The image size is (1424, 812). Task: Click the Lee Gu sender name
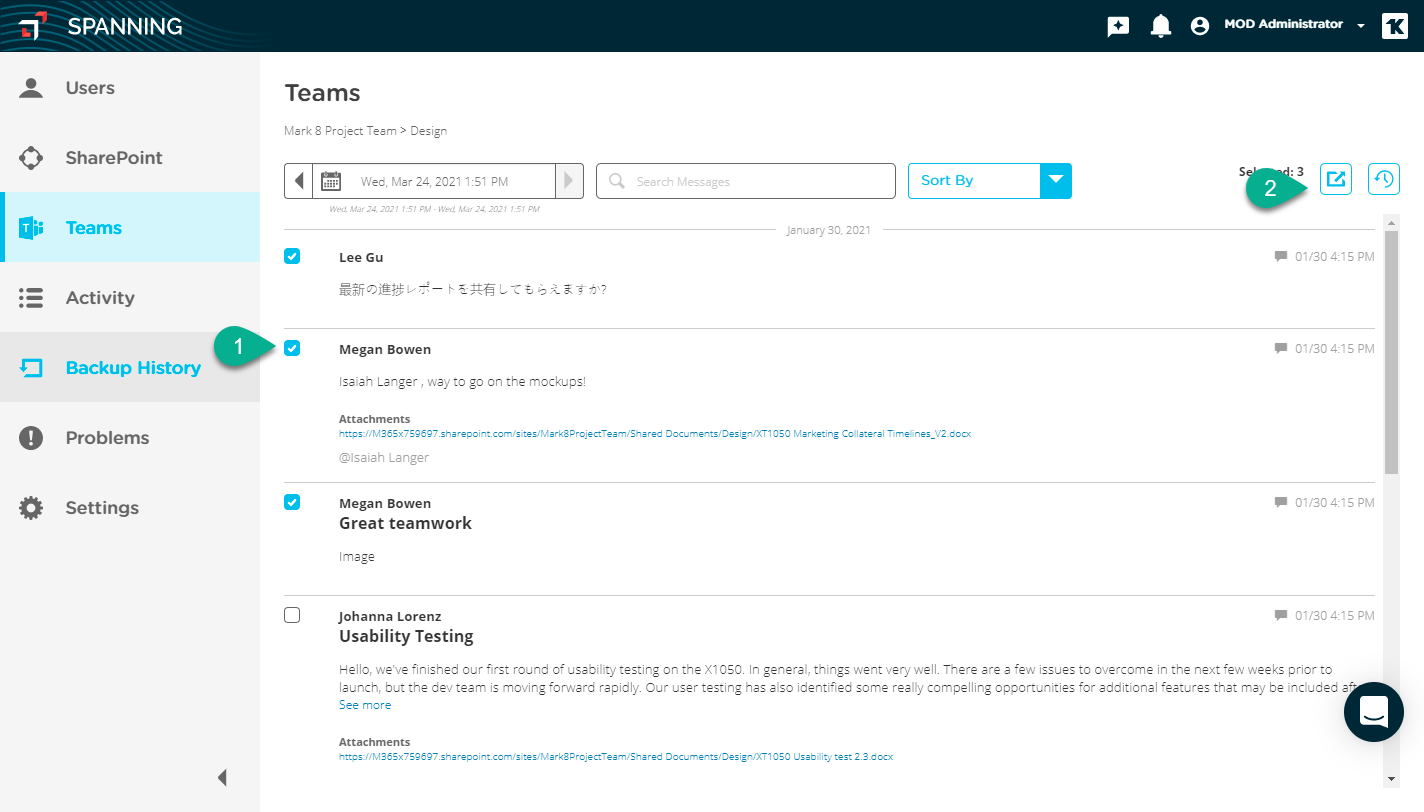(361, 258)
